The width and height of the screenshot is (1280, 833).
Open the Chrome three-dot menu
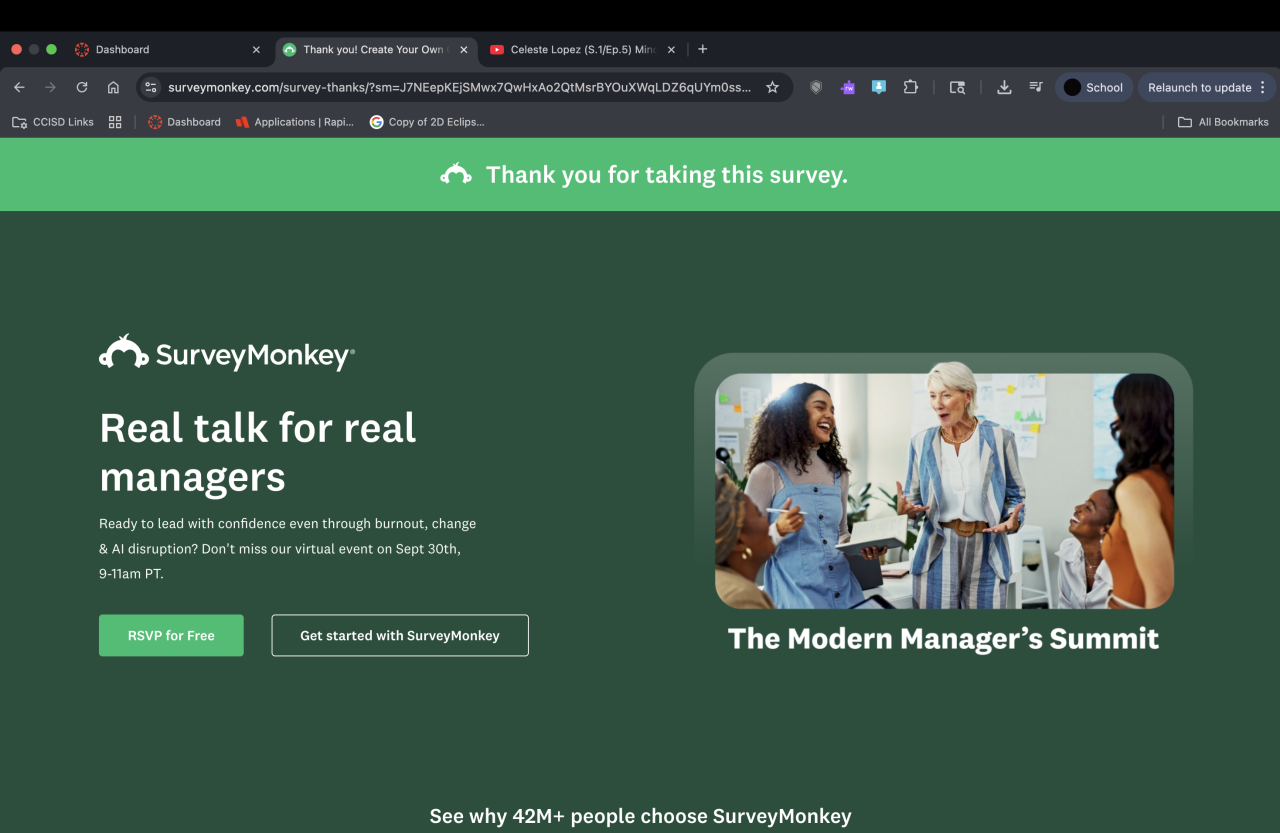click(1262, 87)
